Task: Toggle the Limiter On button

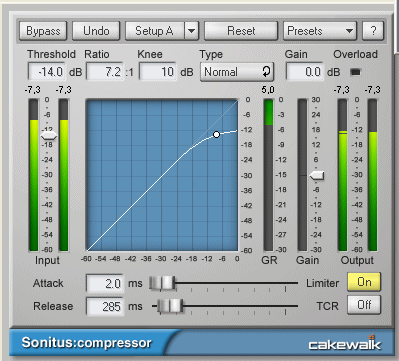Action: (364, 282)
